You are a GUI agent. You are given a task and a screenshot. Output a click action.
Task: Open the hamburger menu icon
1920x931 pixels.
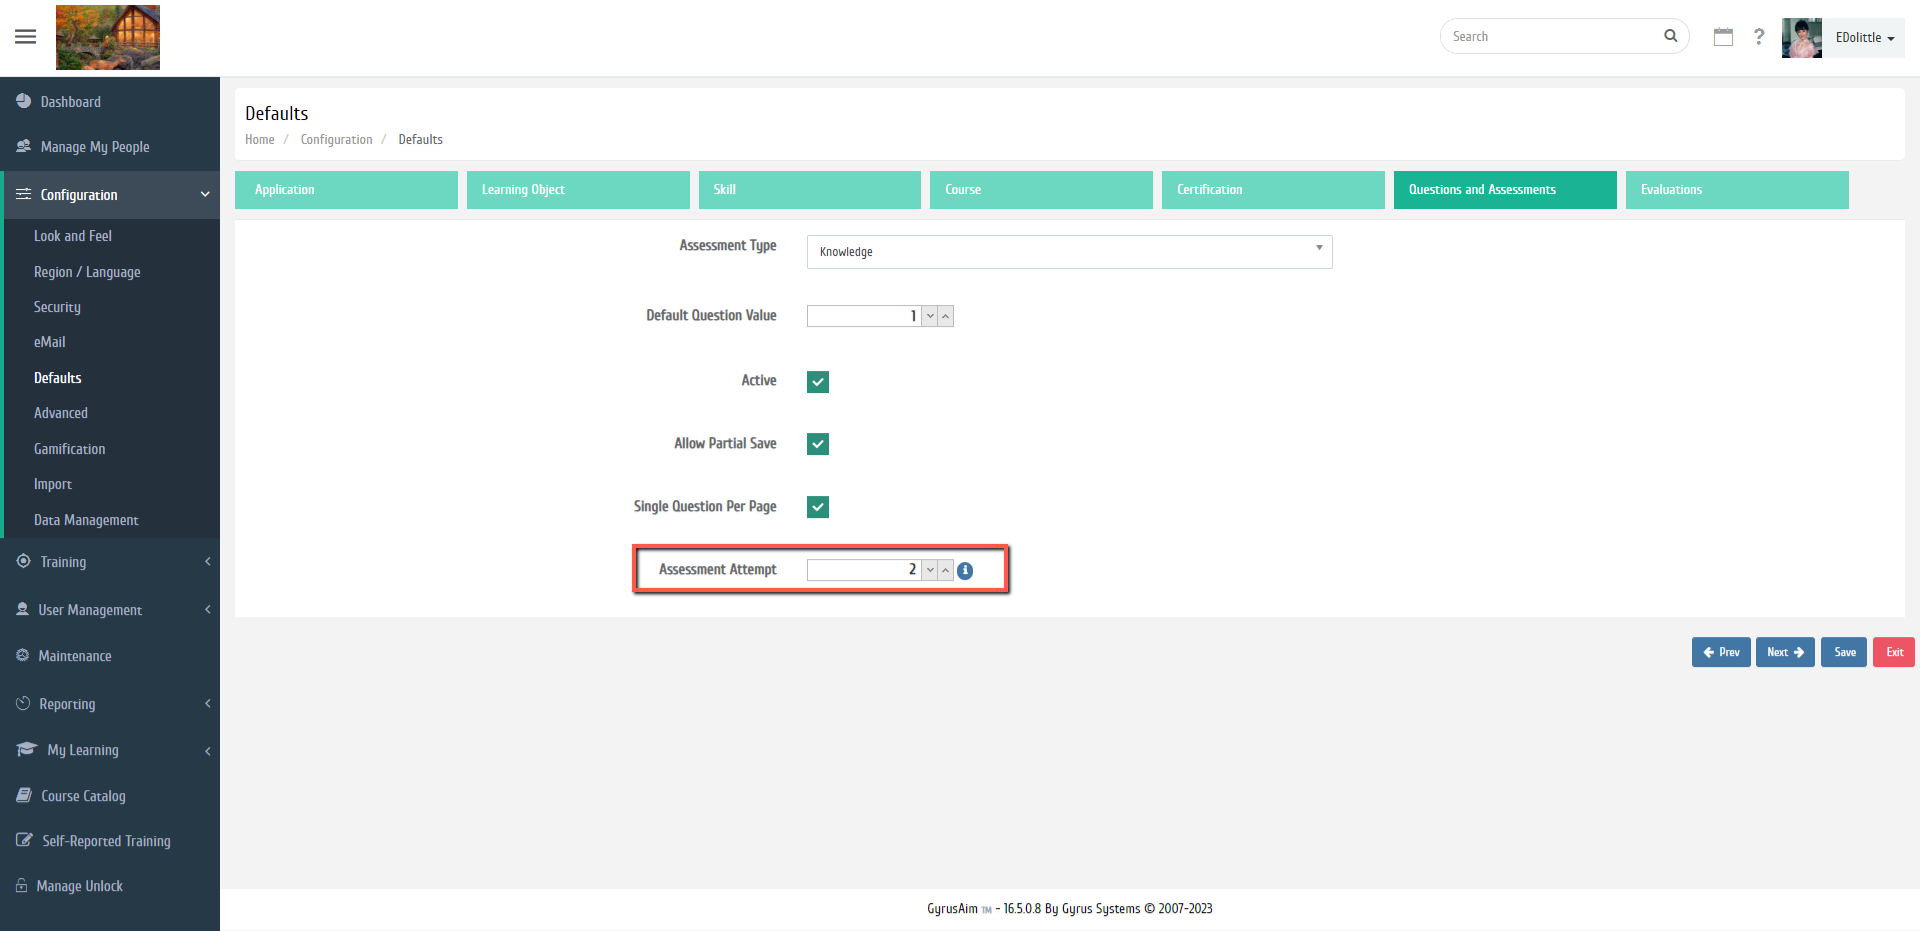[x=26, y=37]
